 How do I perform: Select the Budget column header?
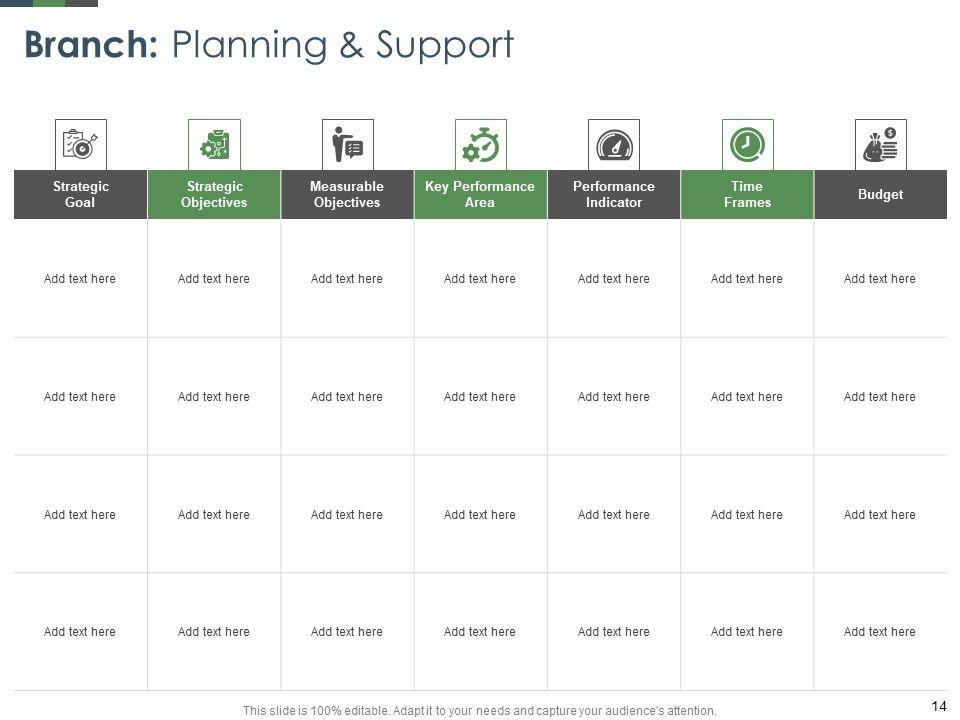[x=880, y=194]
